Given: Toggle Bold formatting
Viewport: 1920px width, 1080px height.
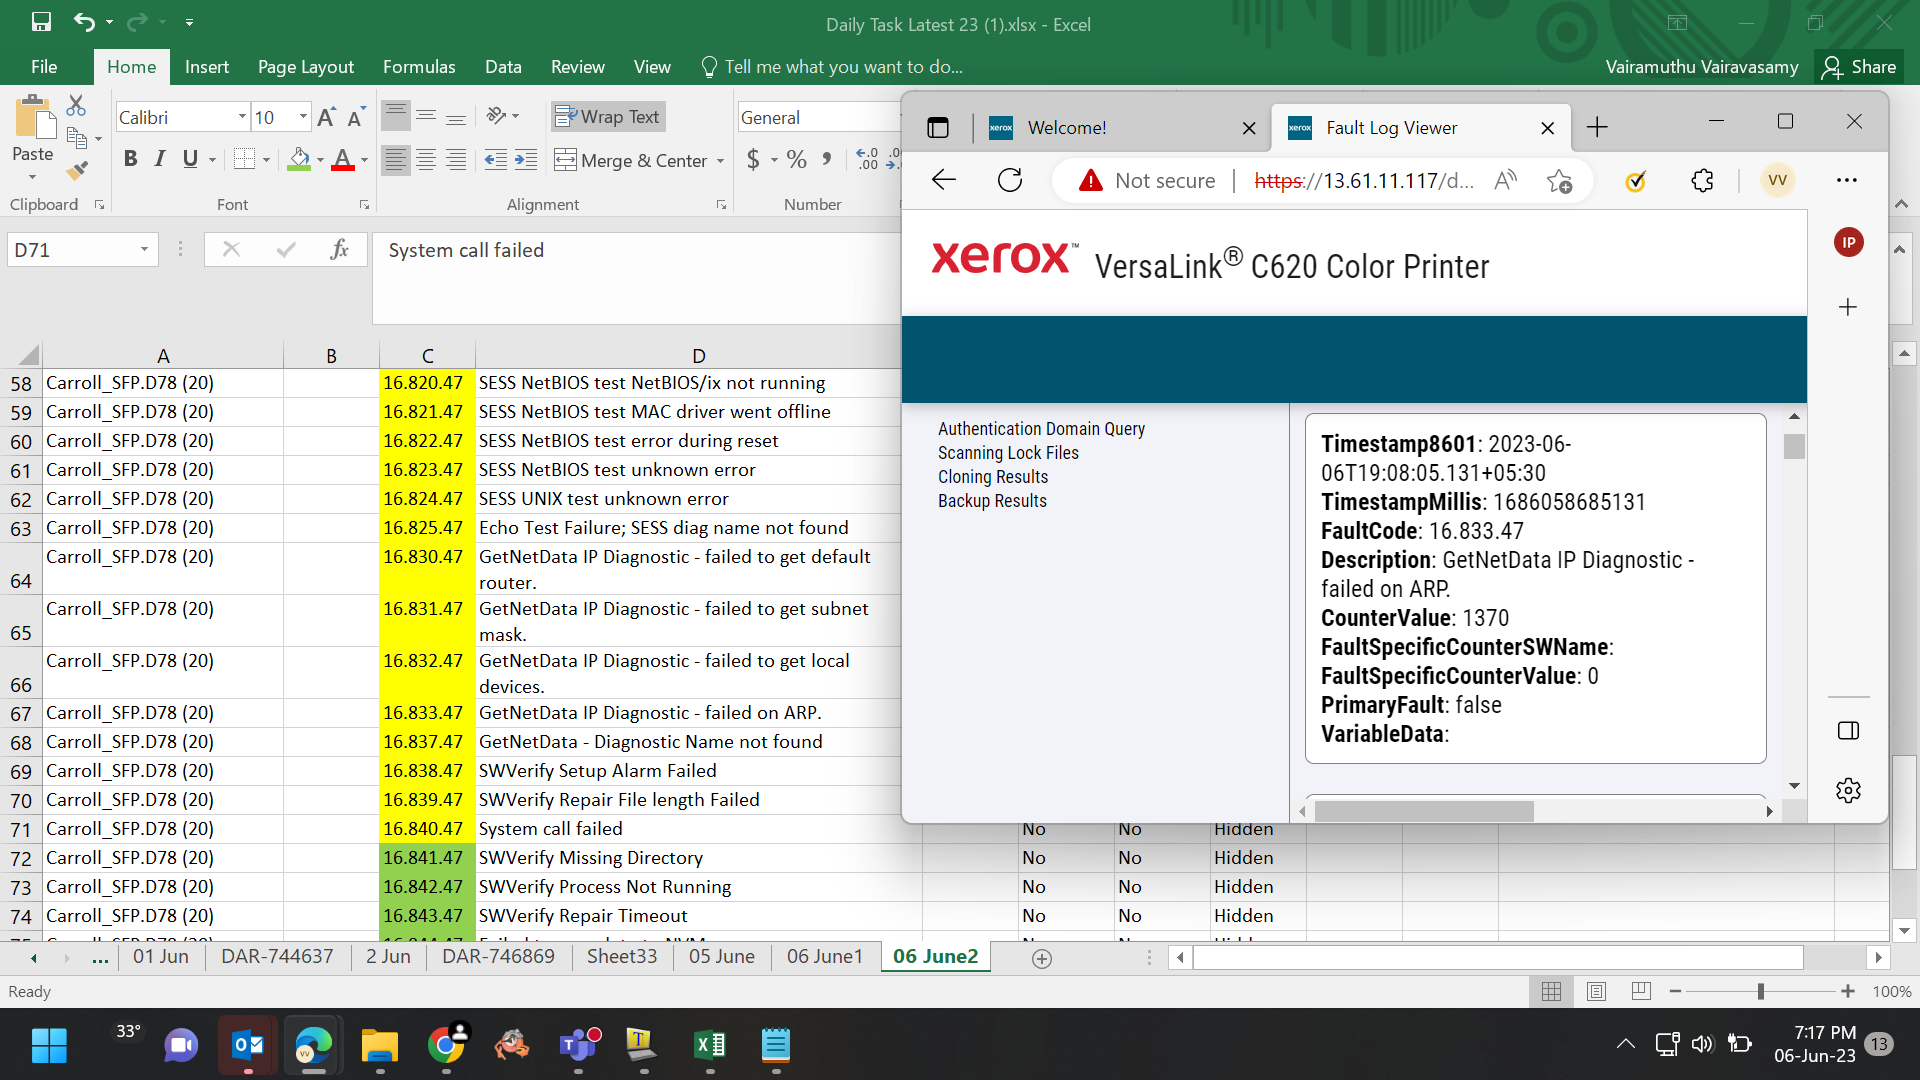Looking at the screenshot, I should click(x=130, y=159).
